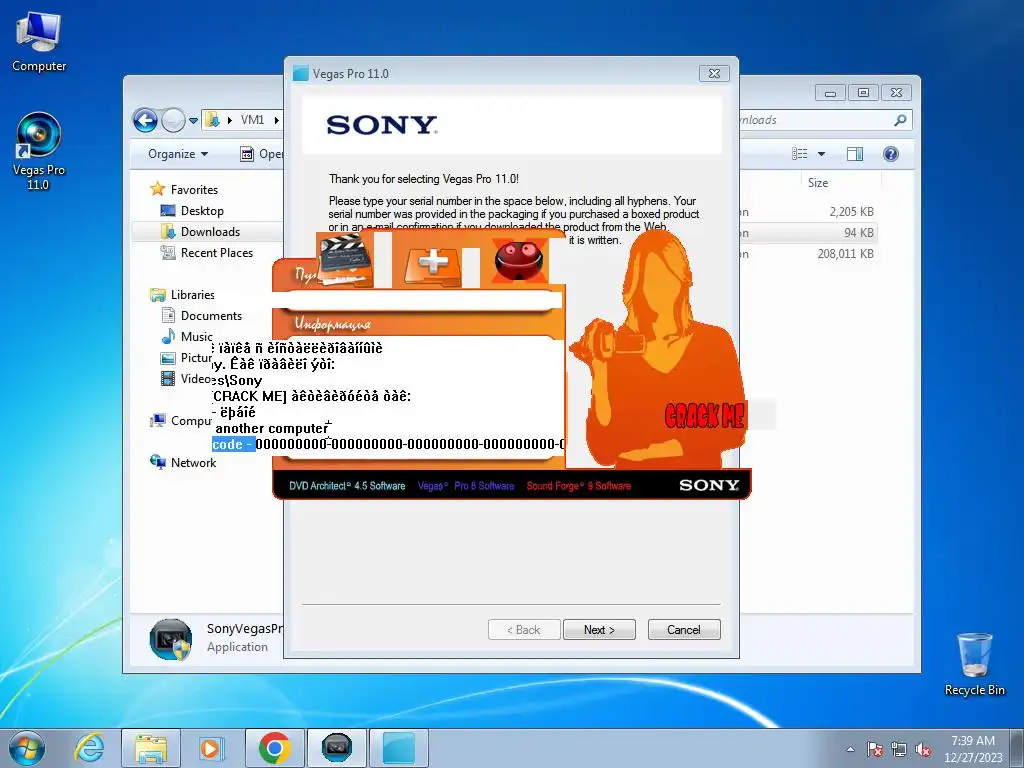Open network tray icon
The height and width of the screenshot is (768, 1024).
899,749
